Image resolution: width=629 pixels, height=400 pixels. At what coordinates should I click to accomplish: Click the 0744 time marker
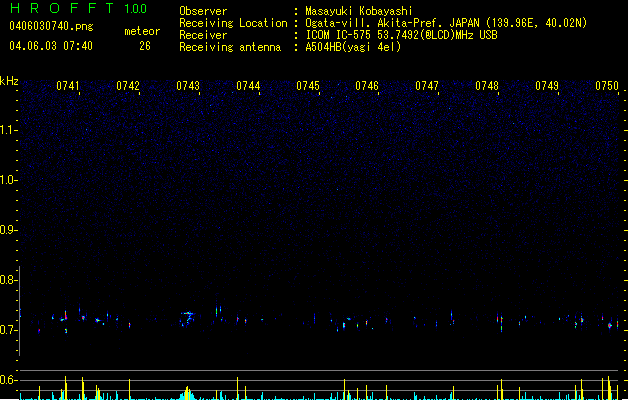248,86
